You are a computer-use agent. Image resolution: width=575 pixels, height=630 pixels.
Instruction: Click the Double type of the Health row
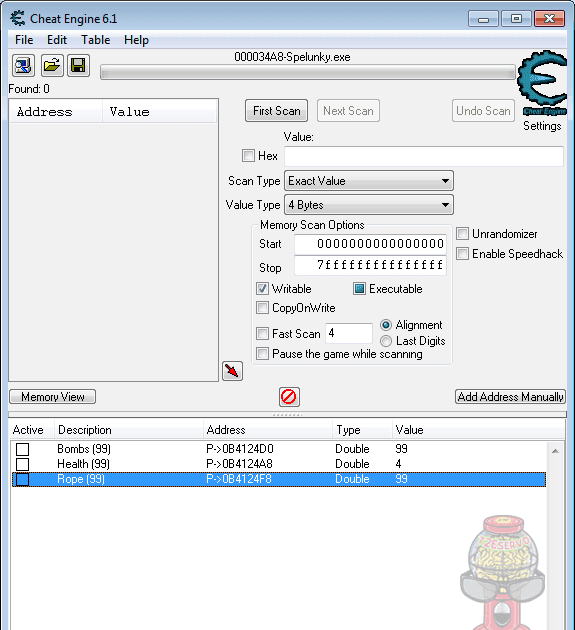352,464
